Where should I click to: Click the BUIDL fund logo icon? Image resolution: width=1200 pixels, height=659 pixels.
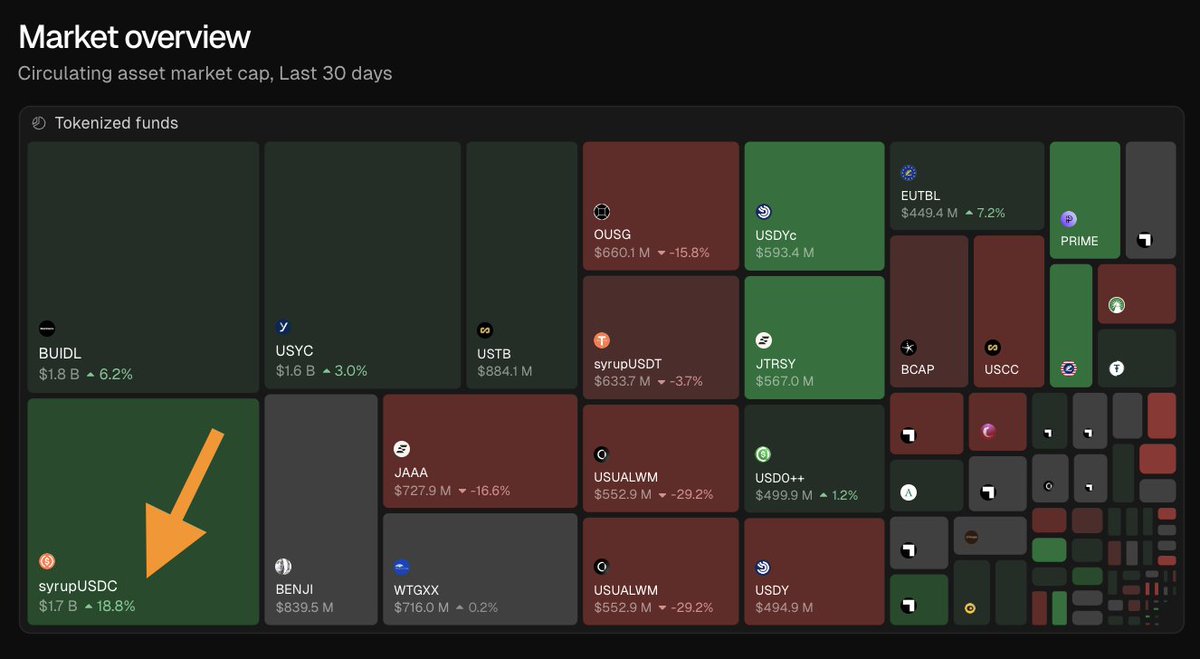coord(47,329)
